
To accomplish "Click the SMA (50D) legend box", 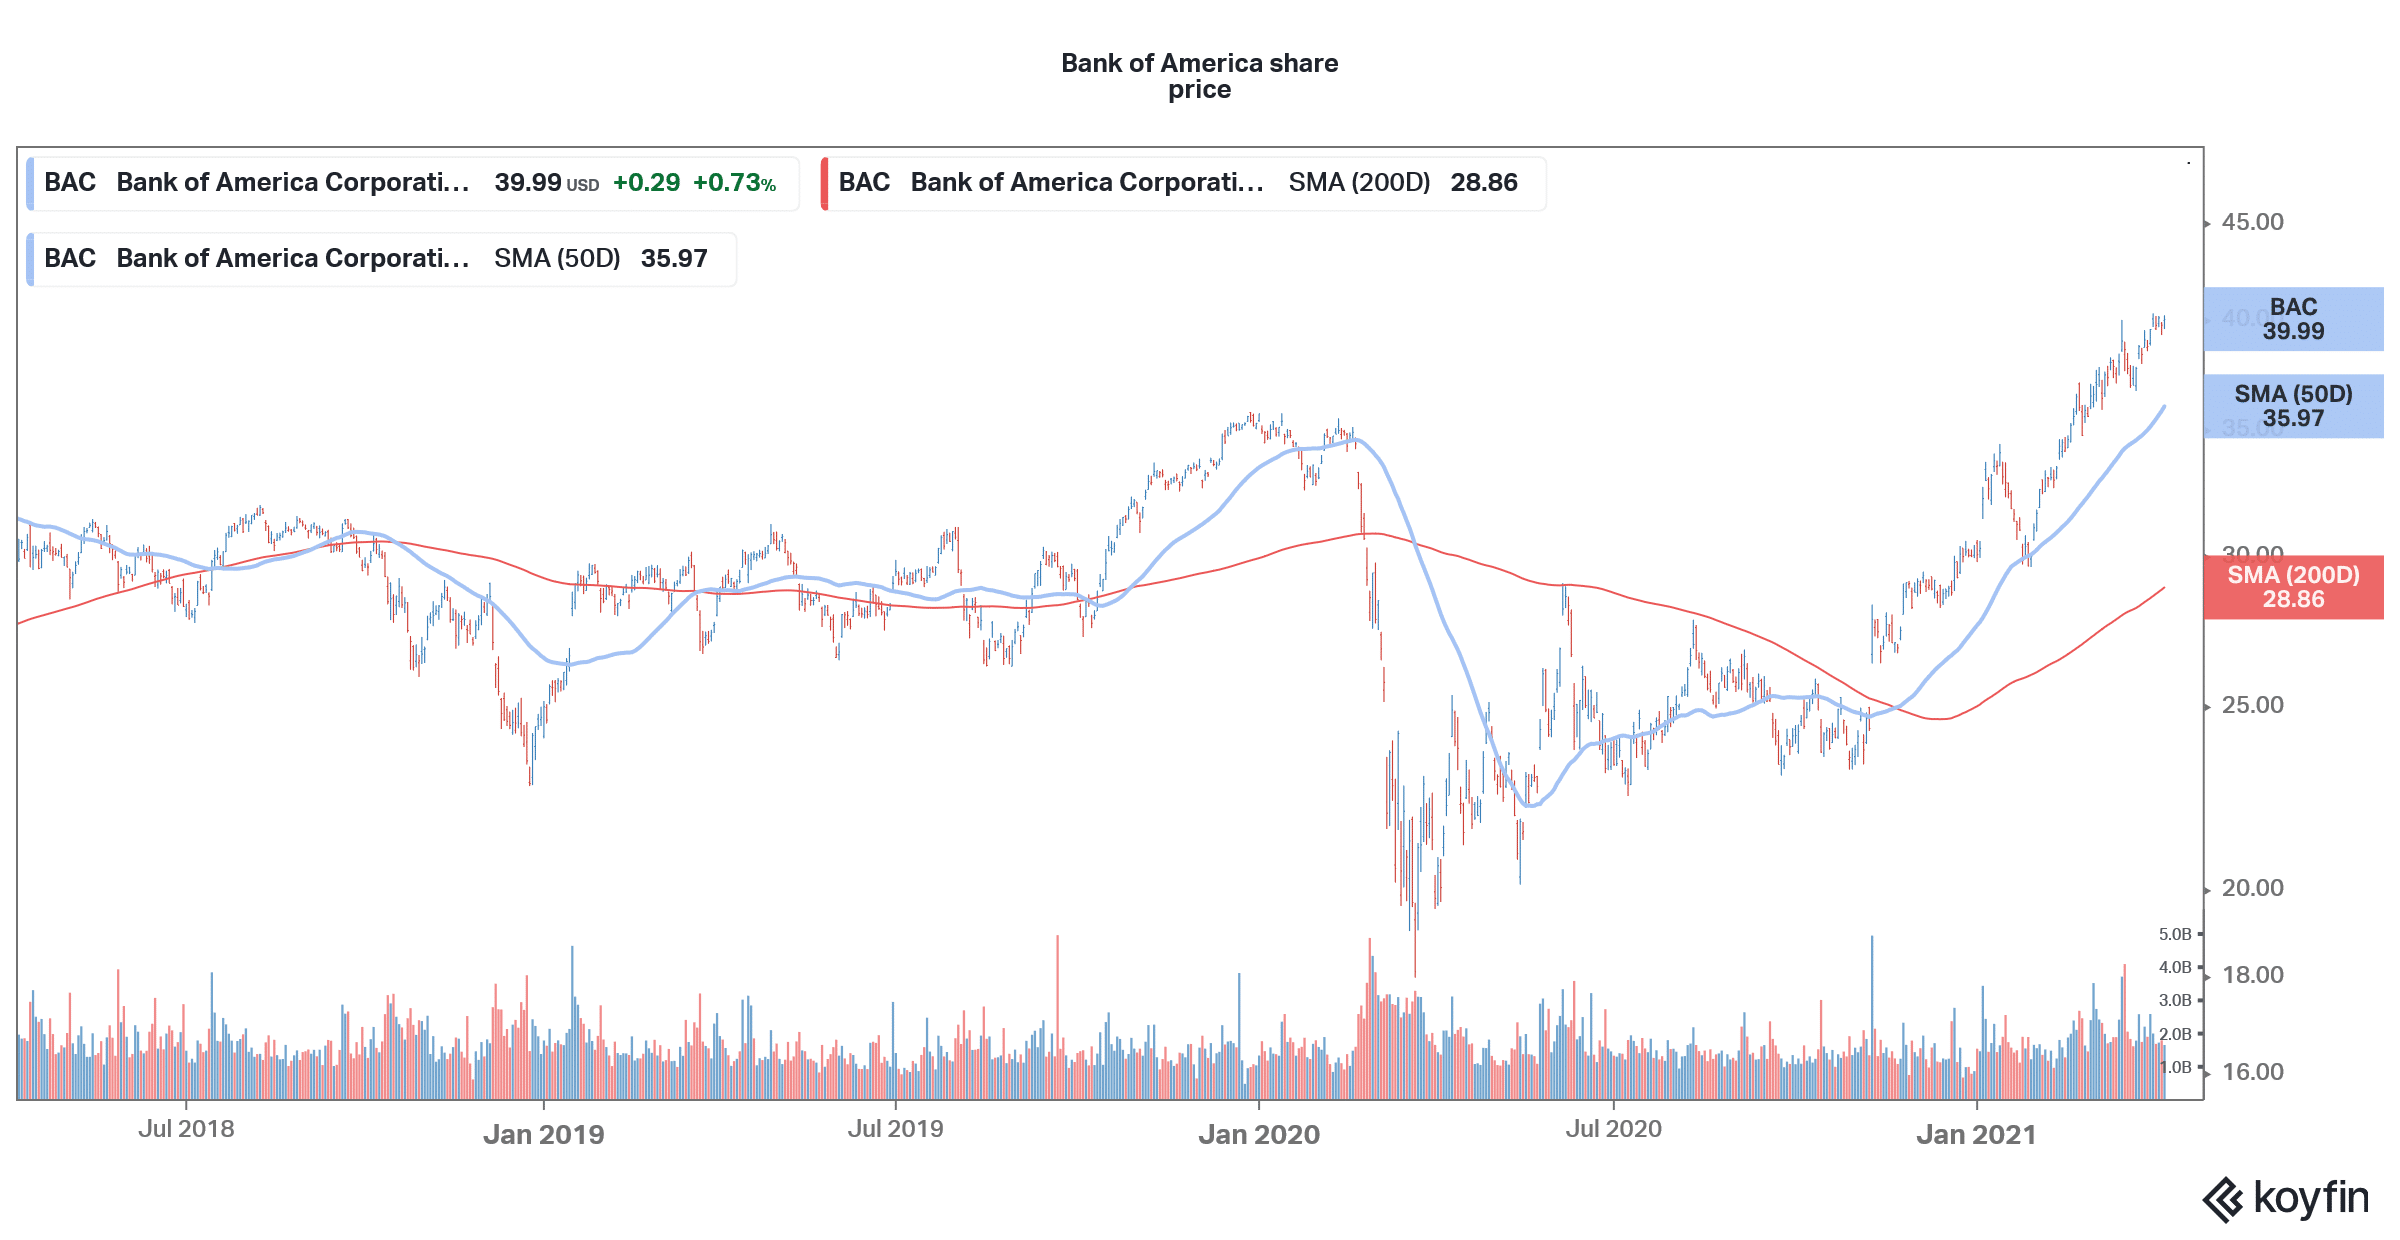I will pyautogui.click(x=381, y=259).
